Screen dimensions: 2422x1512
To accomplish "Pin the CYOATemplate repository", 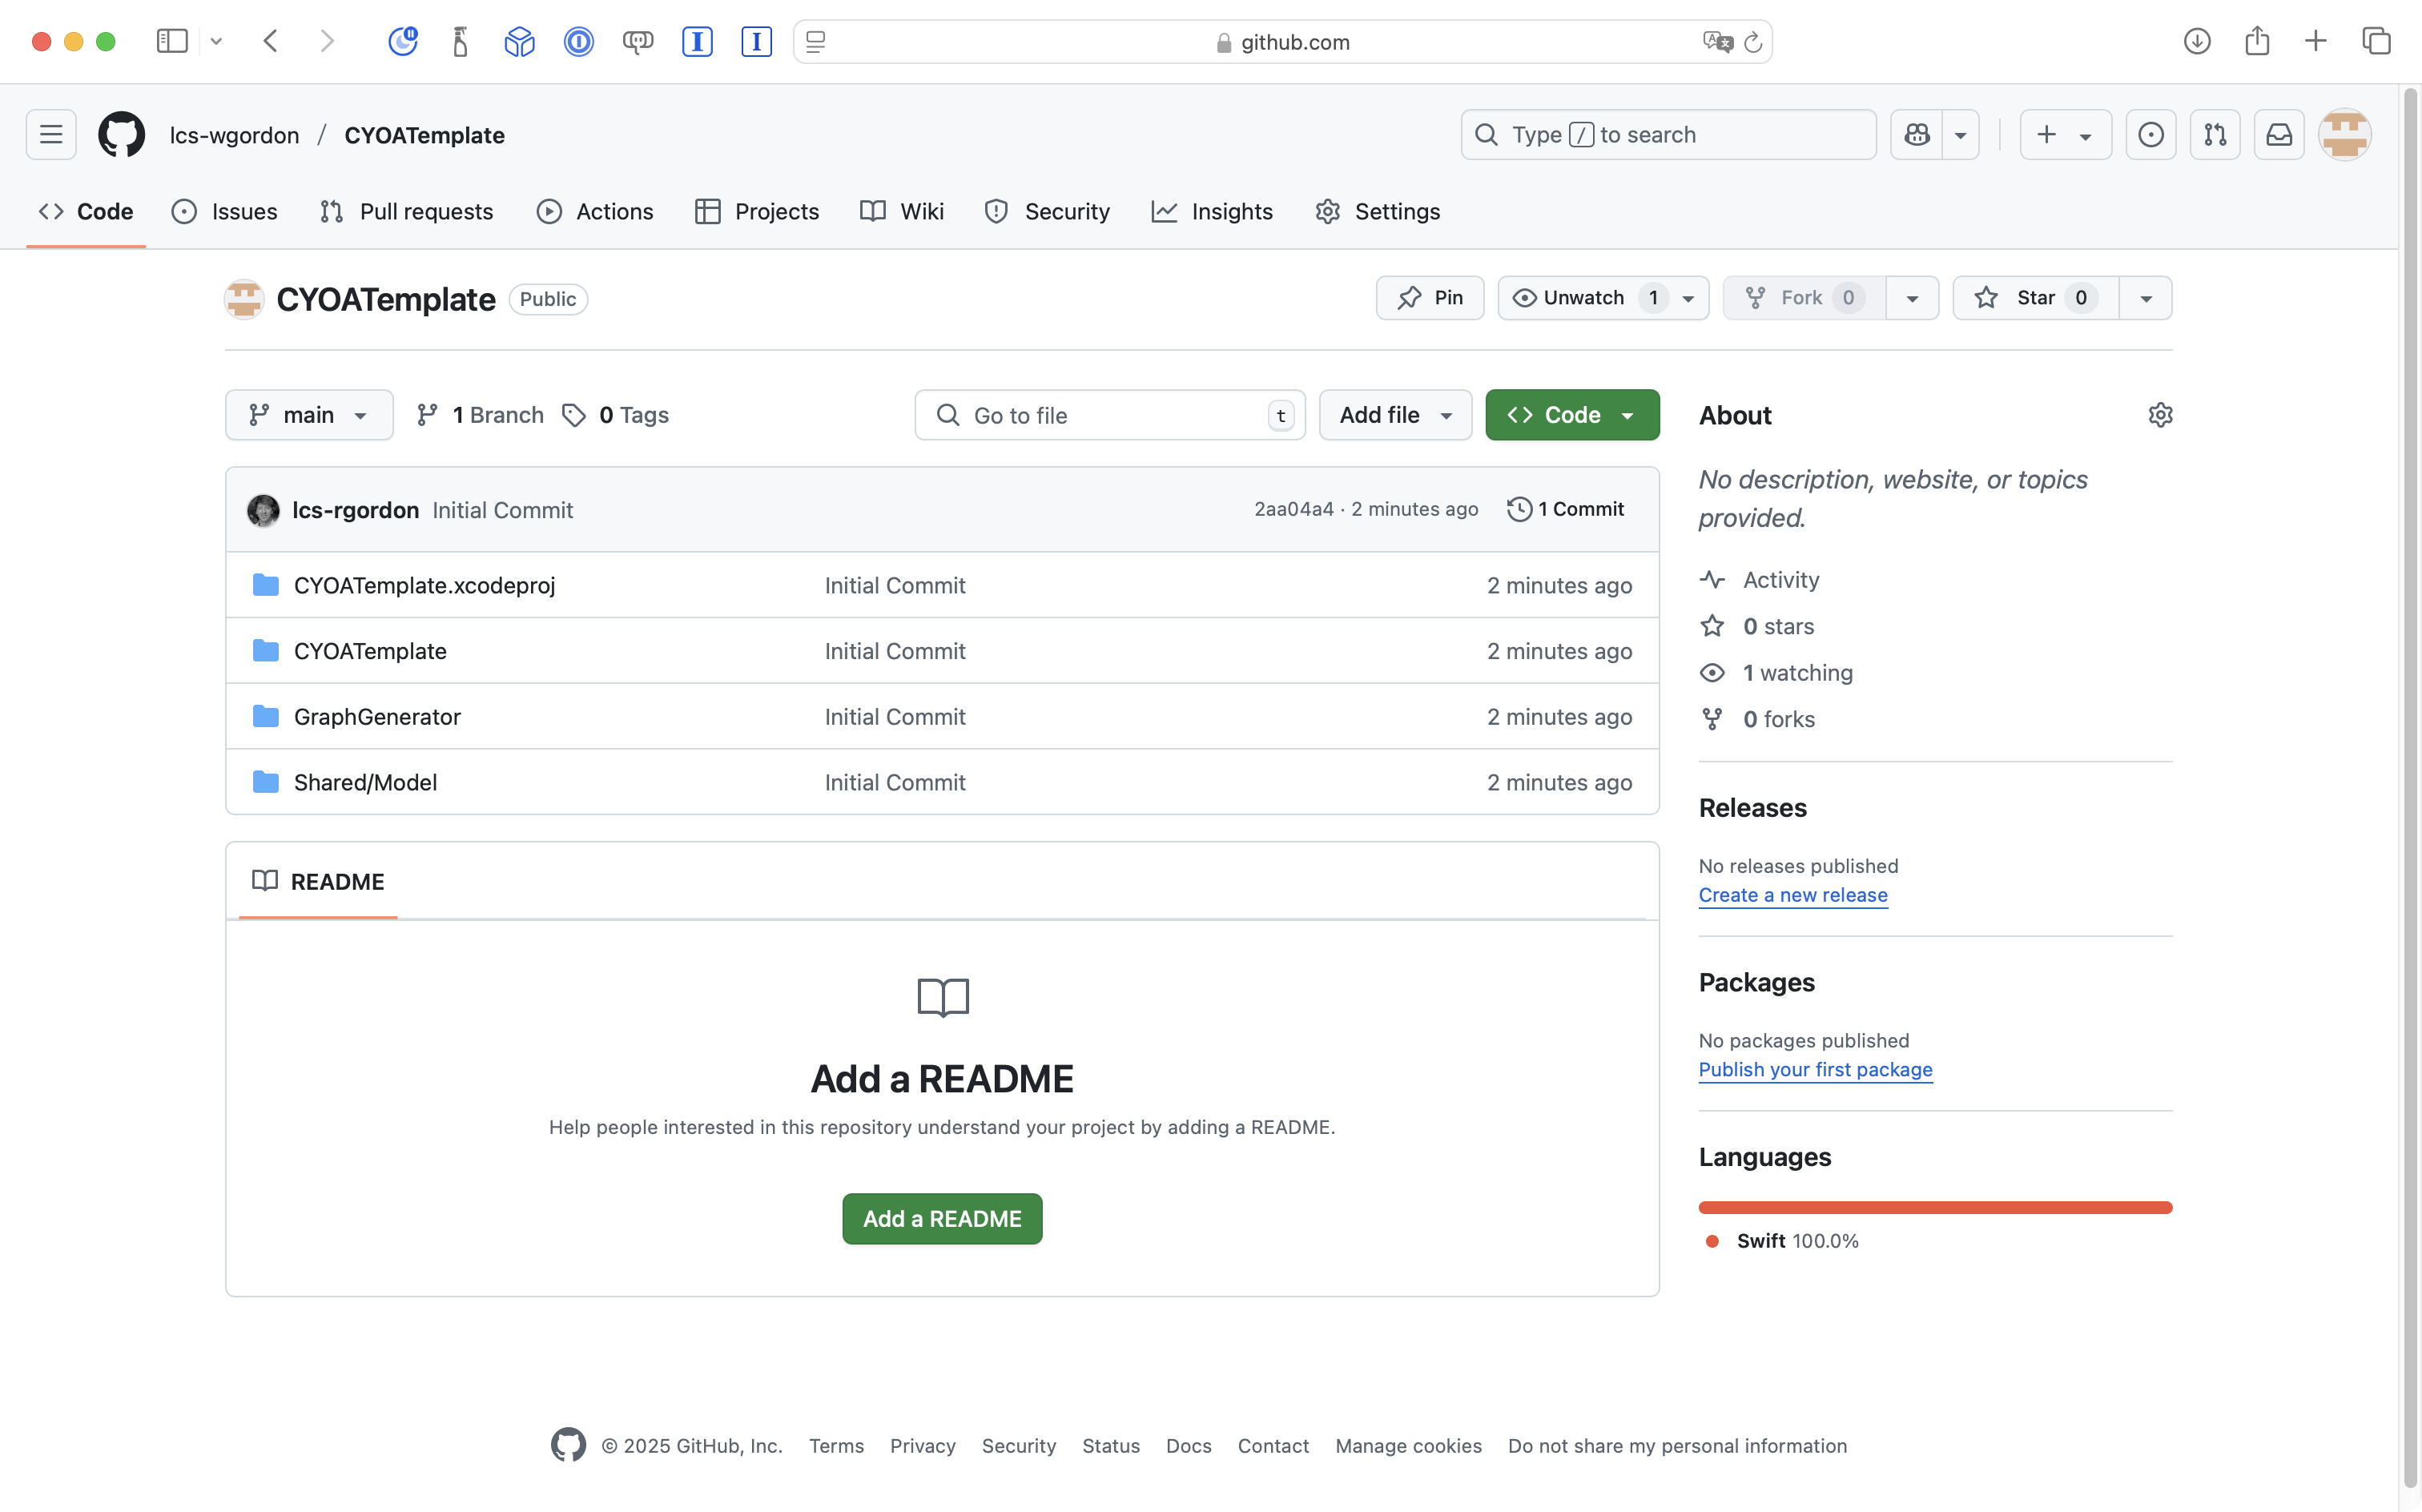I will (x=1430, y=298).
